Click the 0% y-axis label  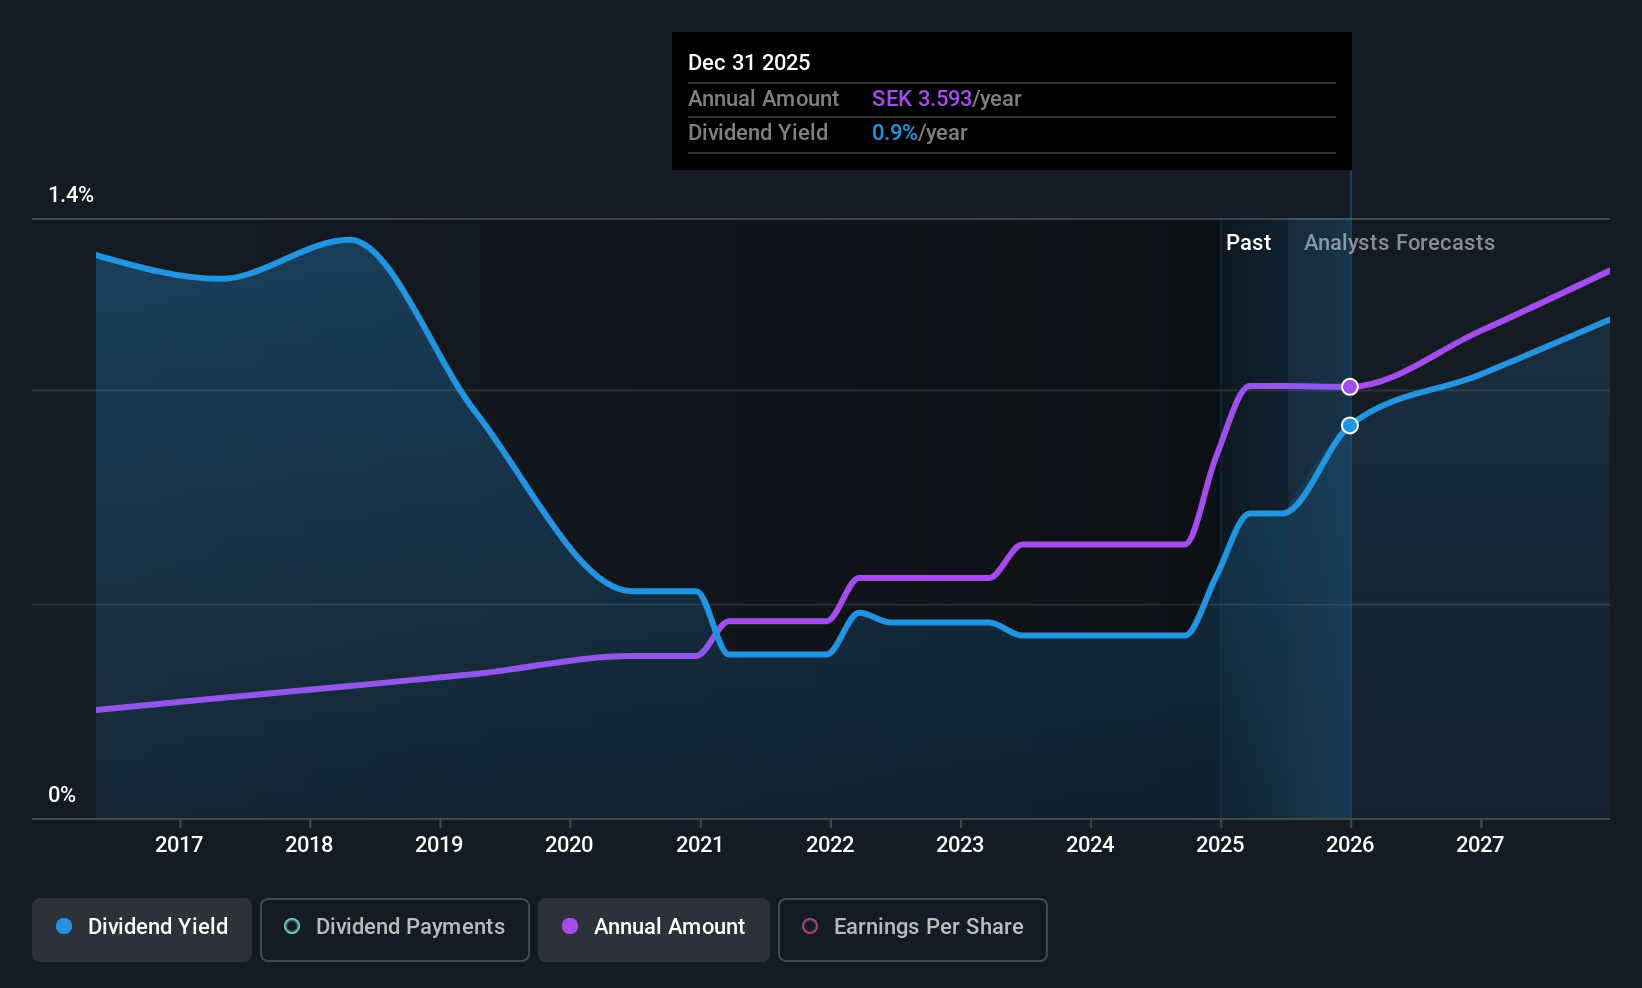(x=62, y=795)
